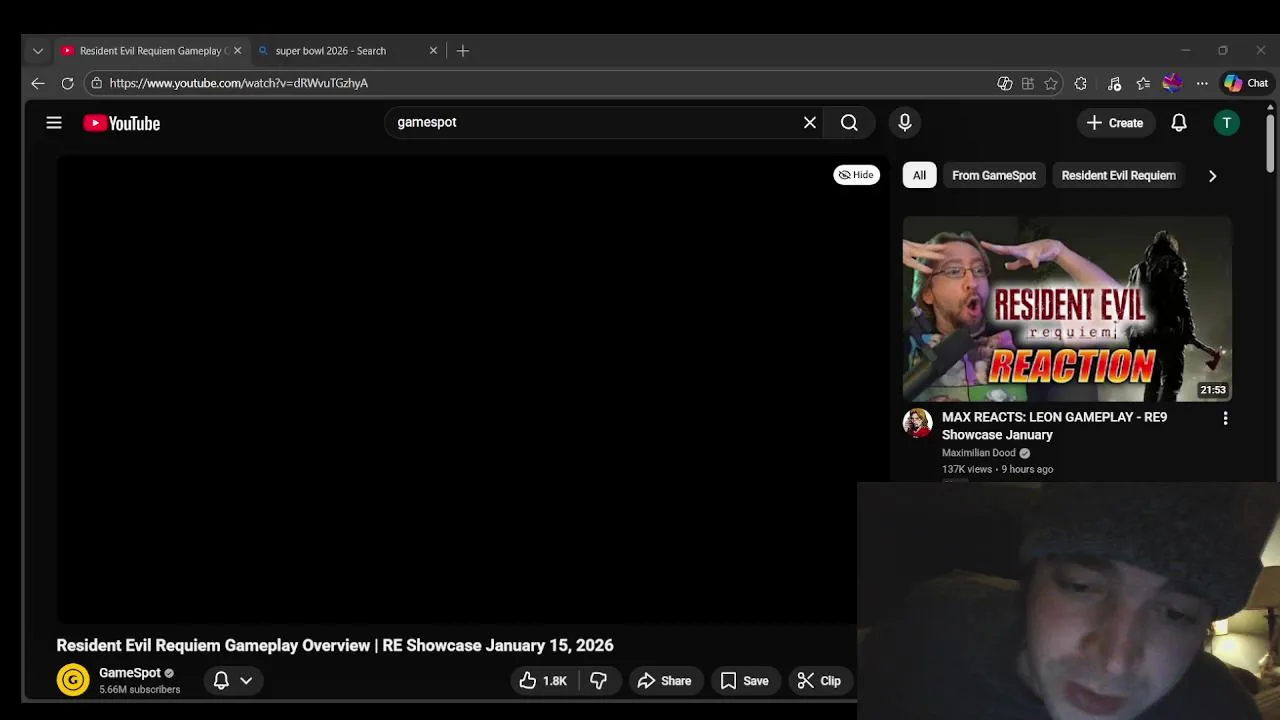Open the tab actions dropdown arrow
The image size is (1280, 720).
38,51
